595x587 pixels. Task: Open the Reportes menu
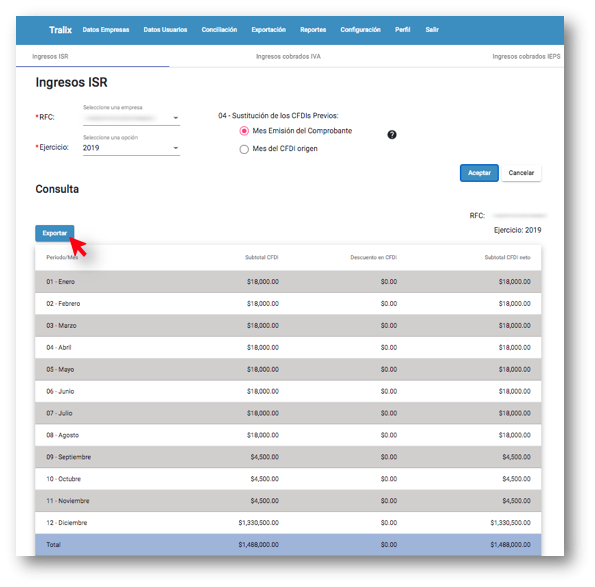(x=313, y=30)
